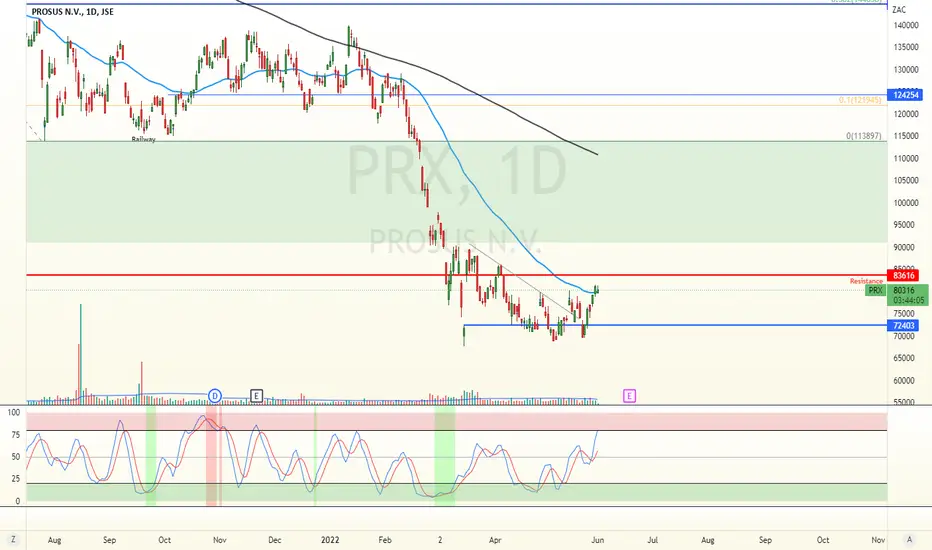932x550 pixels.
Task: Click the 03:44:05 countdown timer
Action: (x=908, y=301)
